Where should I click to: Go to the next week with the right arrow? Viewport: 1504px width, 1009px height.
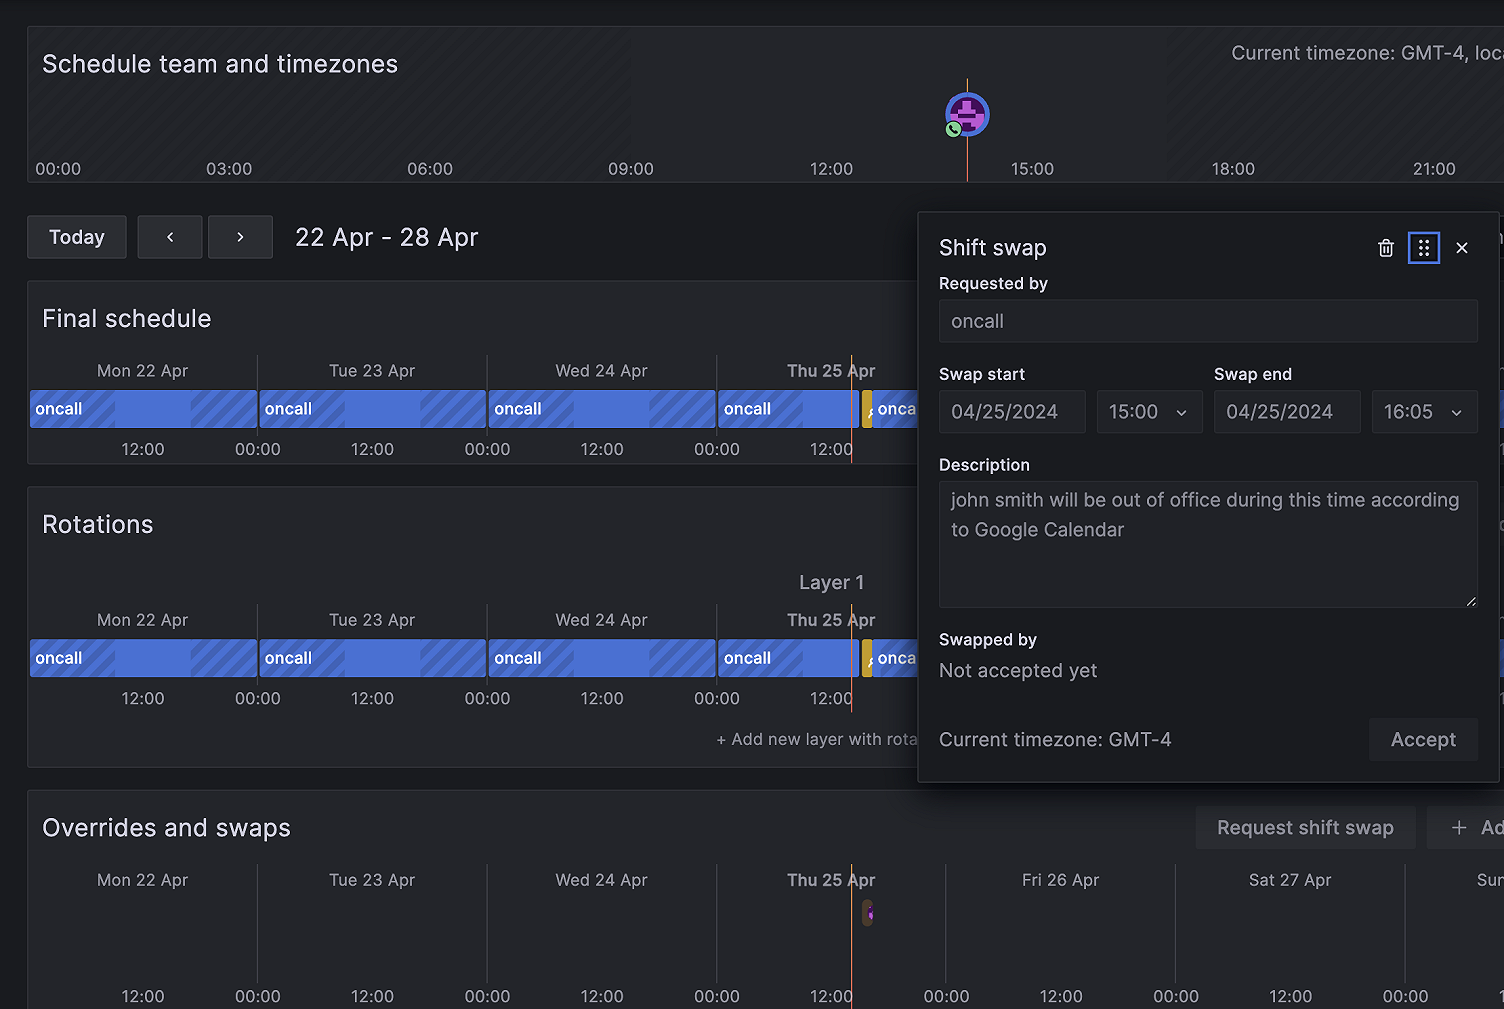pyautogui.click(x=240, y=237)
